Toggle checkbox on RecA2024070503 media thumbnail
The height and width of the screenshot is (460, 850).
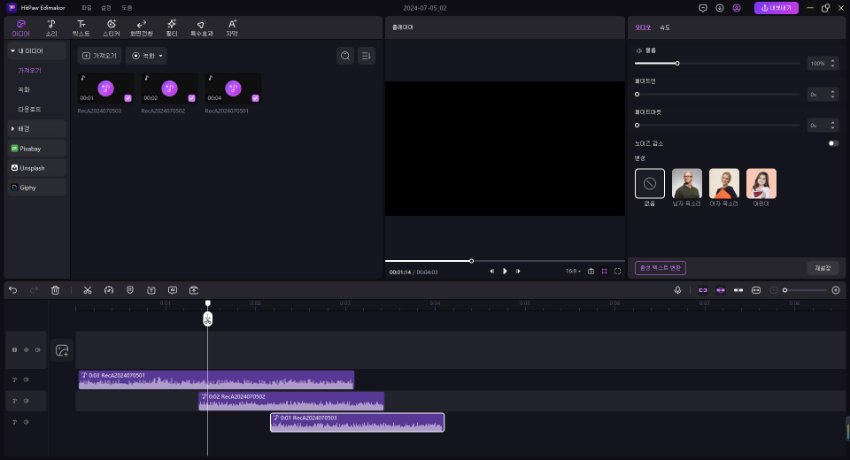point(127,98)
